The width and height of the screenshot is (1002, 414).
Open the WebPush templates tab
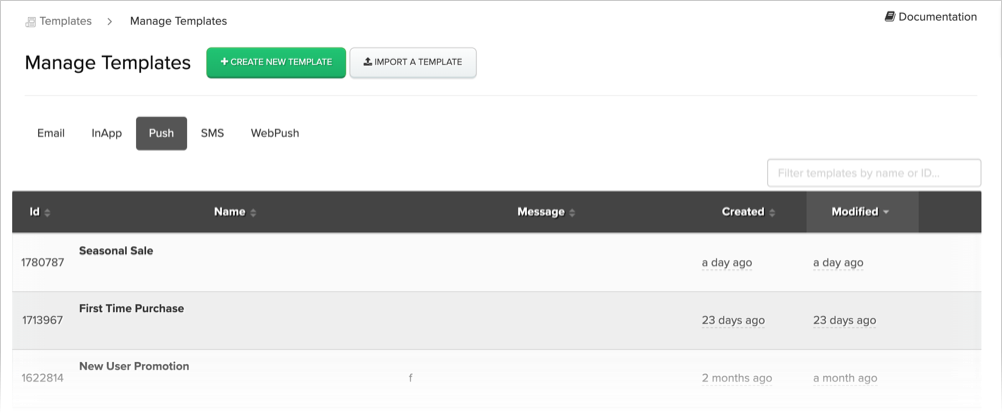[x=275, y=133]
